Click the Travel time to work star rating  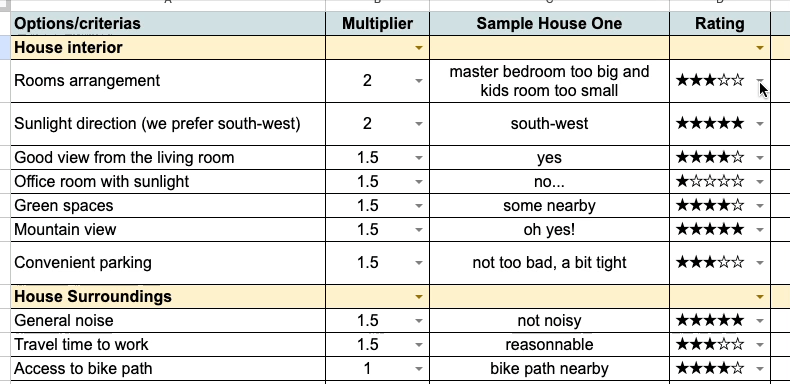point(709,345)
